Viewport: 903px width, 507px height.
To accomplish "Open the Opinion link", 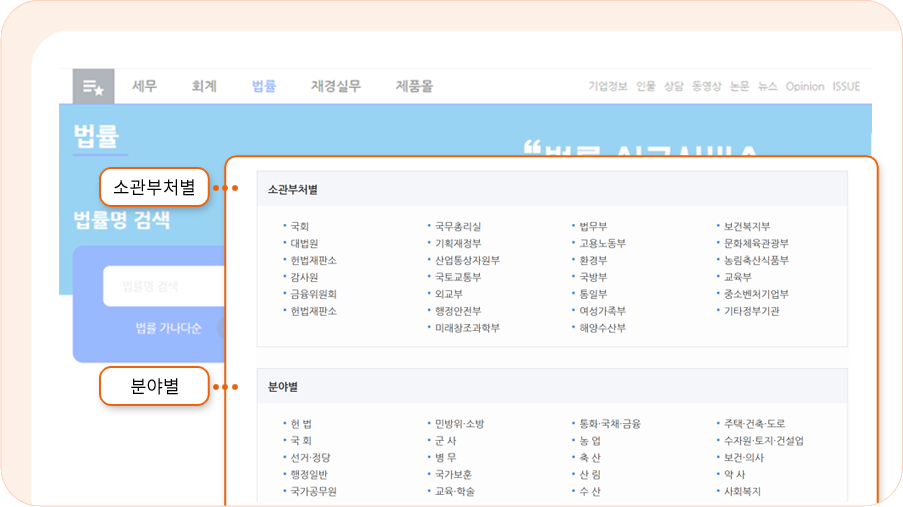I will pyautogui.click(x=805, y=87).
